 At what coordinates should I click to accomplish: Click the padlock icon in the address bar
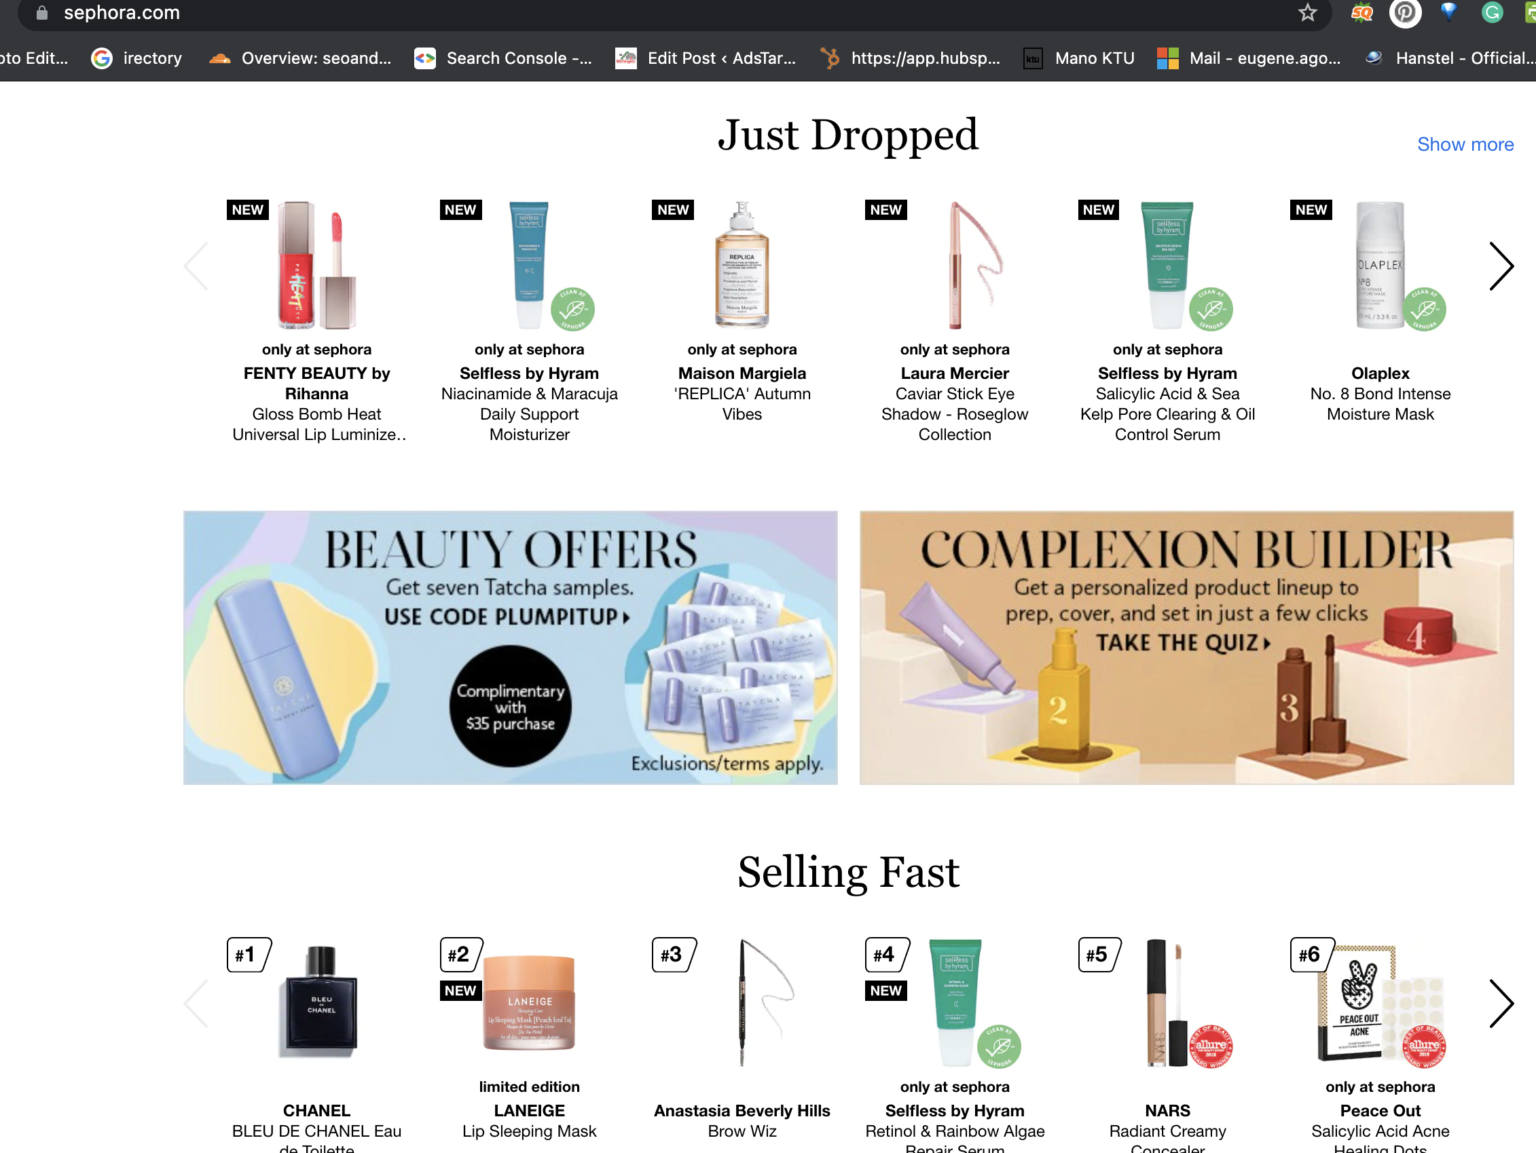(x=40, y=14)
